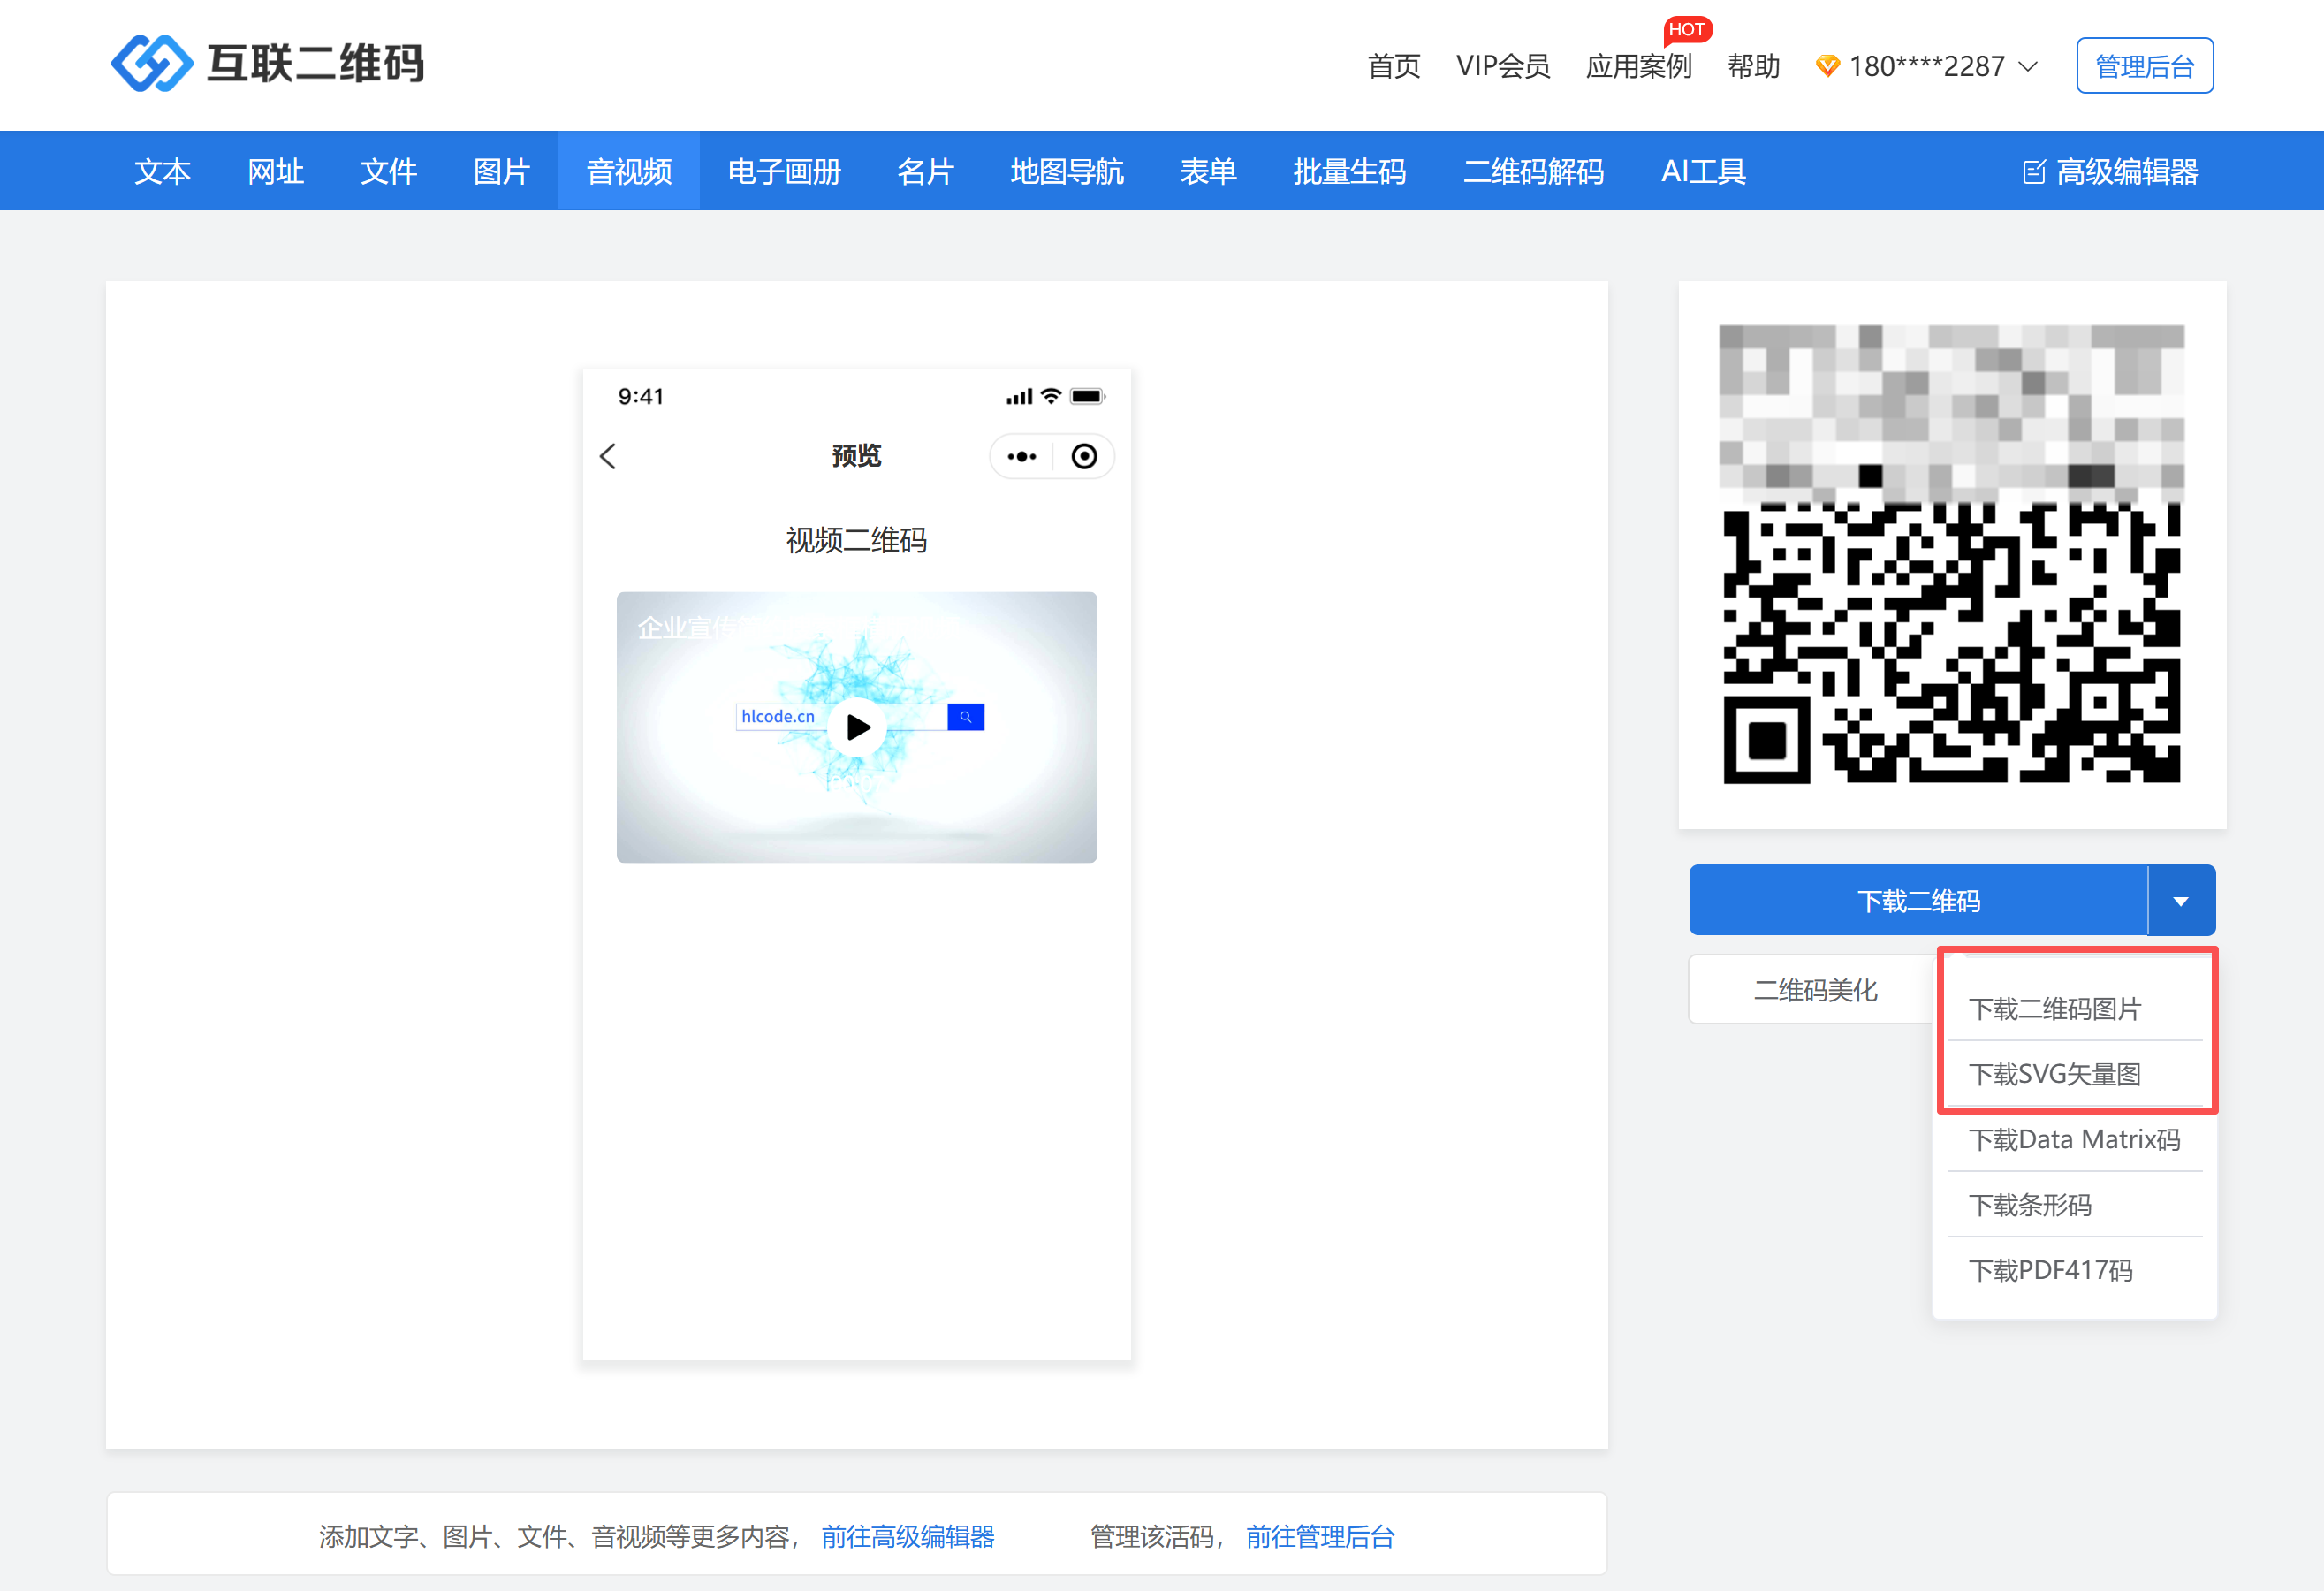
Task: Switch to the 电子画册 tab
Action: click(x=784, y=172)
